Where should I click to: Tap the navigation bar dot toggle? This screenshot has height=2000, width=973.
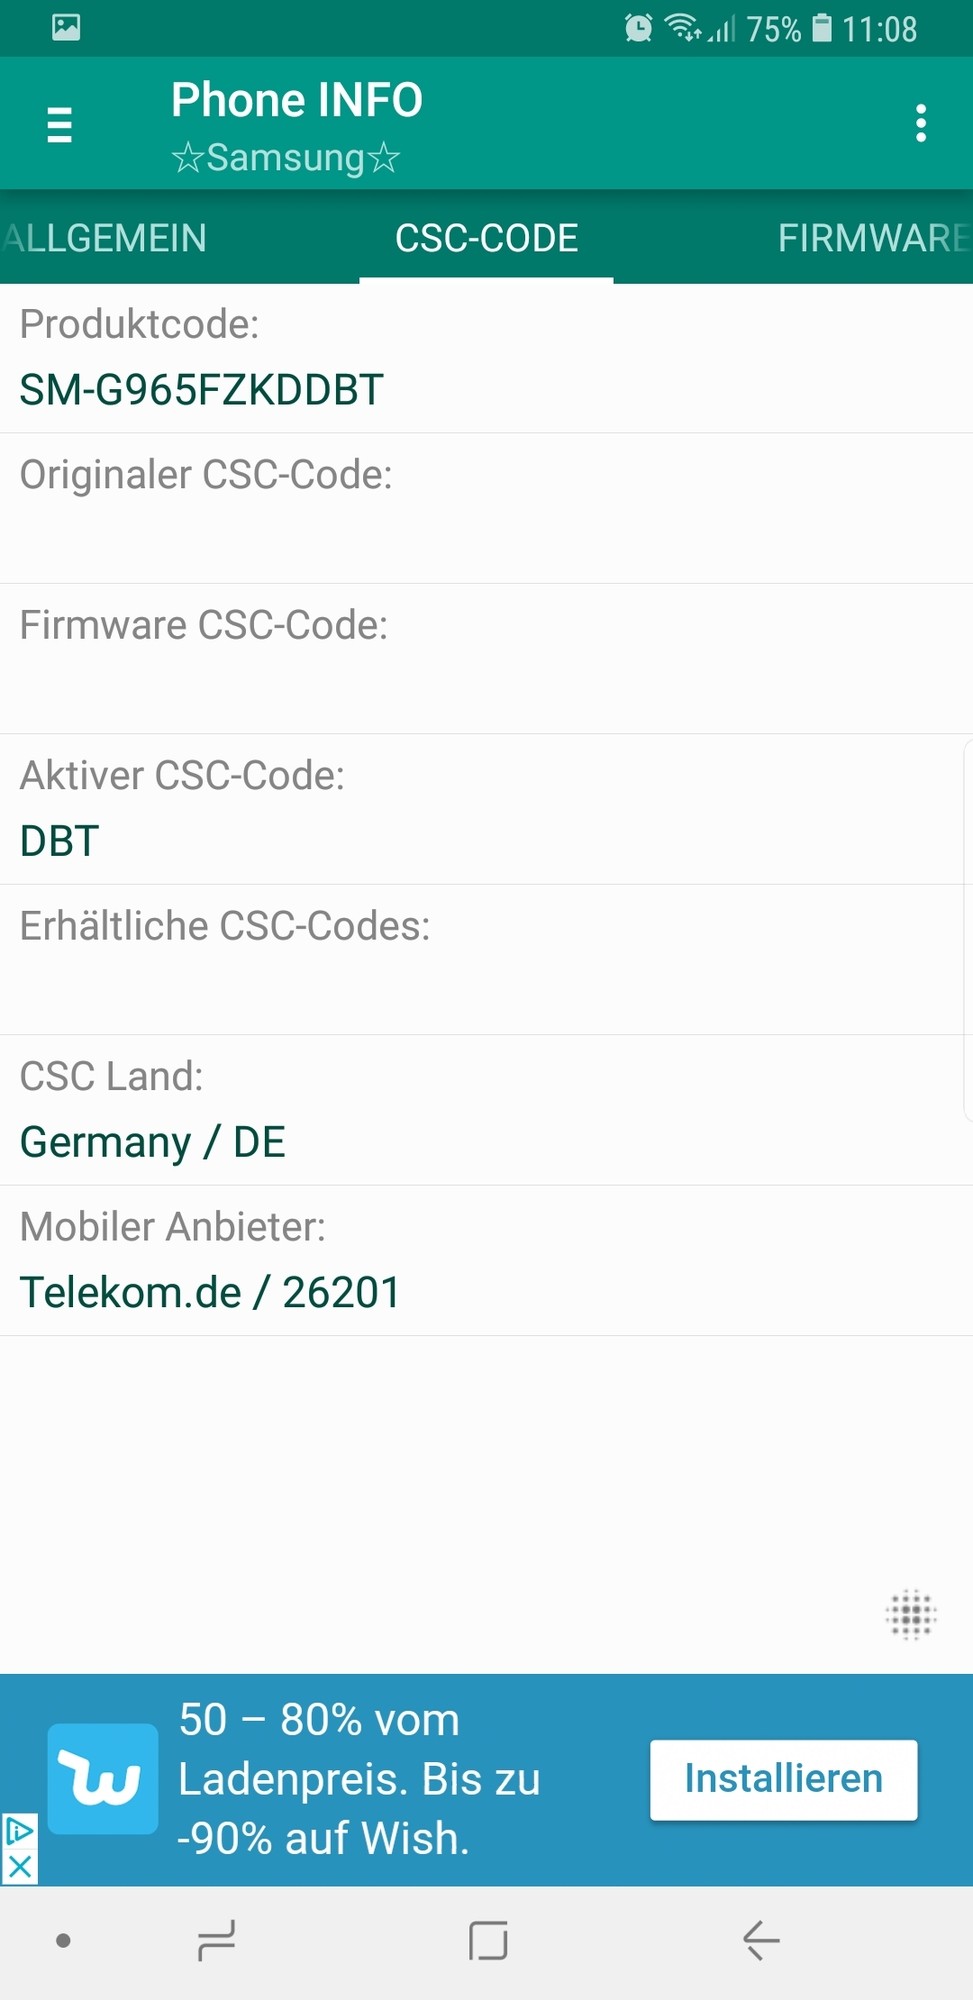[63, 1941]
